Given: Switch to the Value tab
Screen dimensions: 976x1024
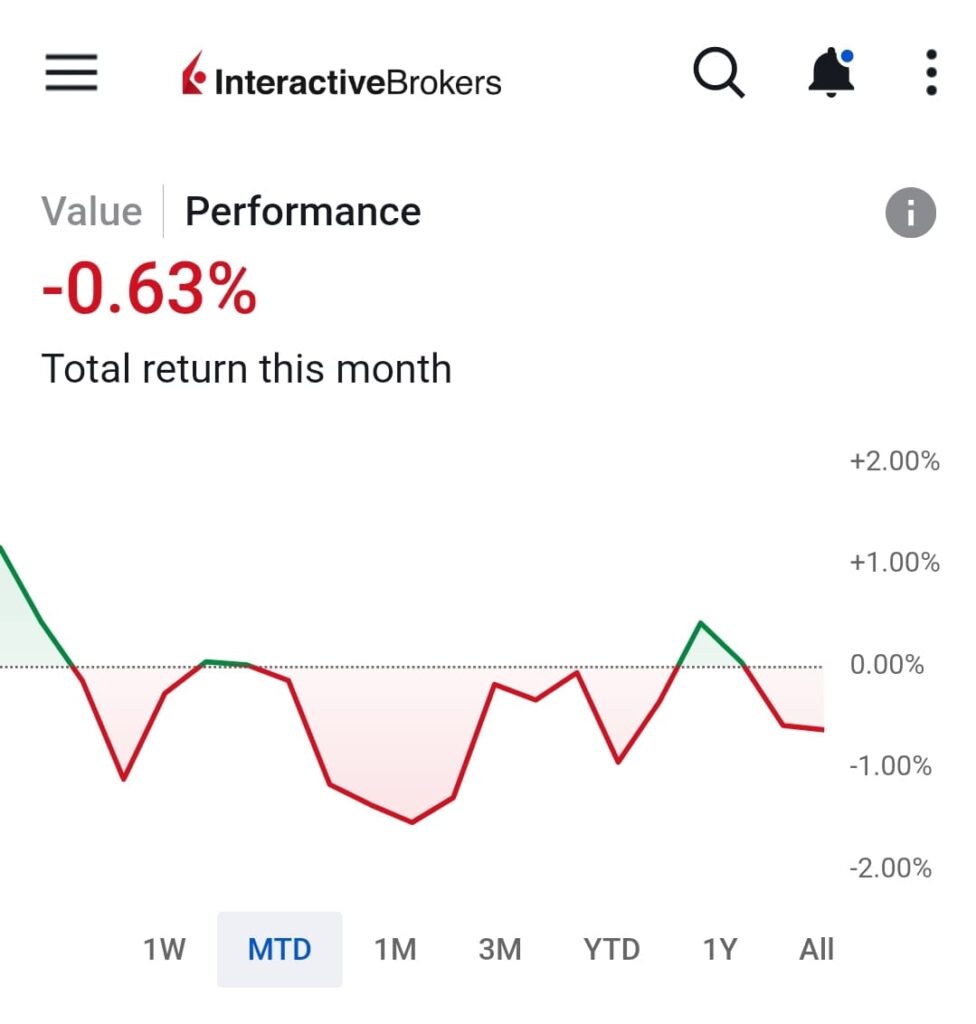Looking at the screenshot, I should (x=92, y=212).
